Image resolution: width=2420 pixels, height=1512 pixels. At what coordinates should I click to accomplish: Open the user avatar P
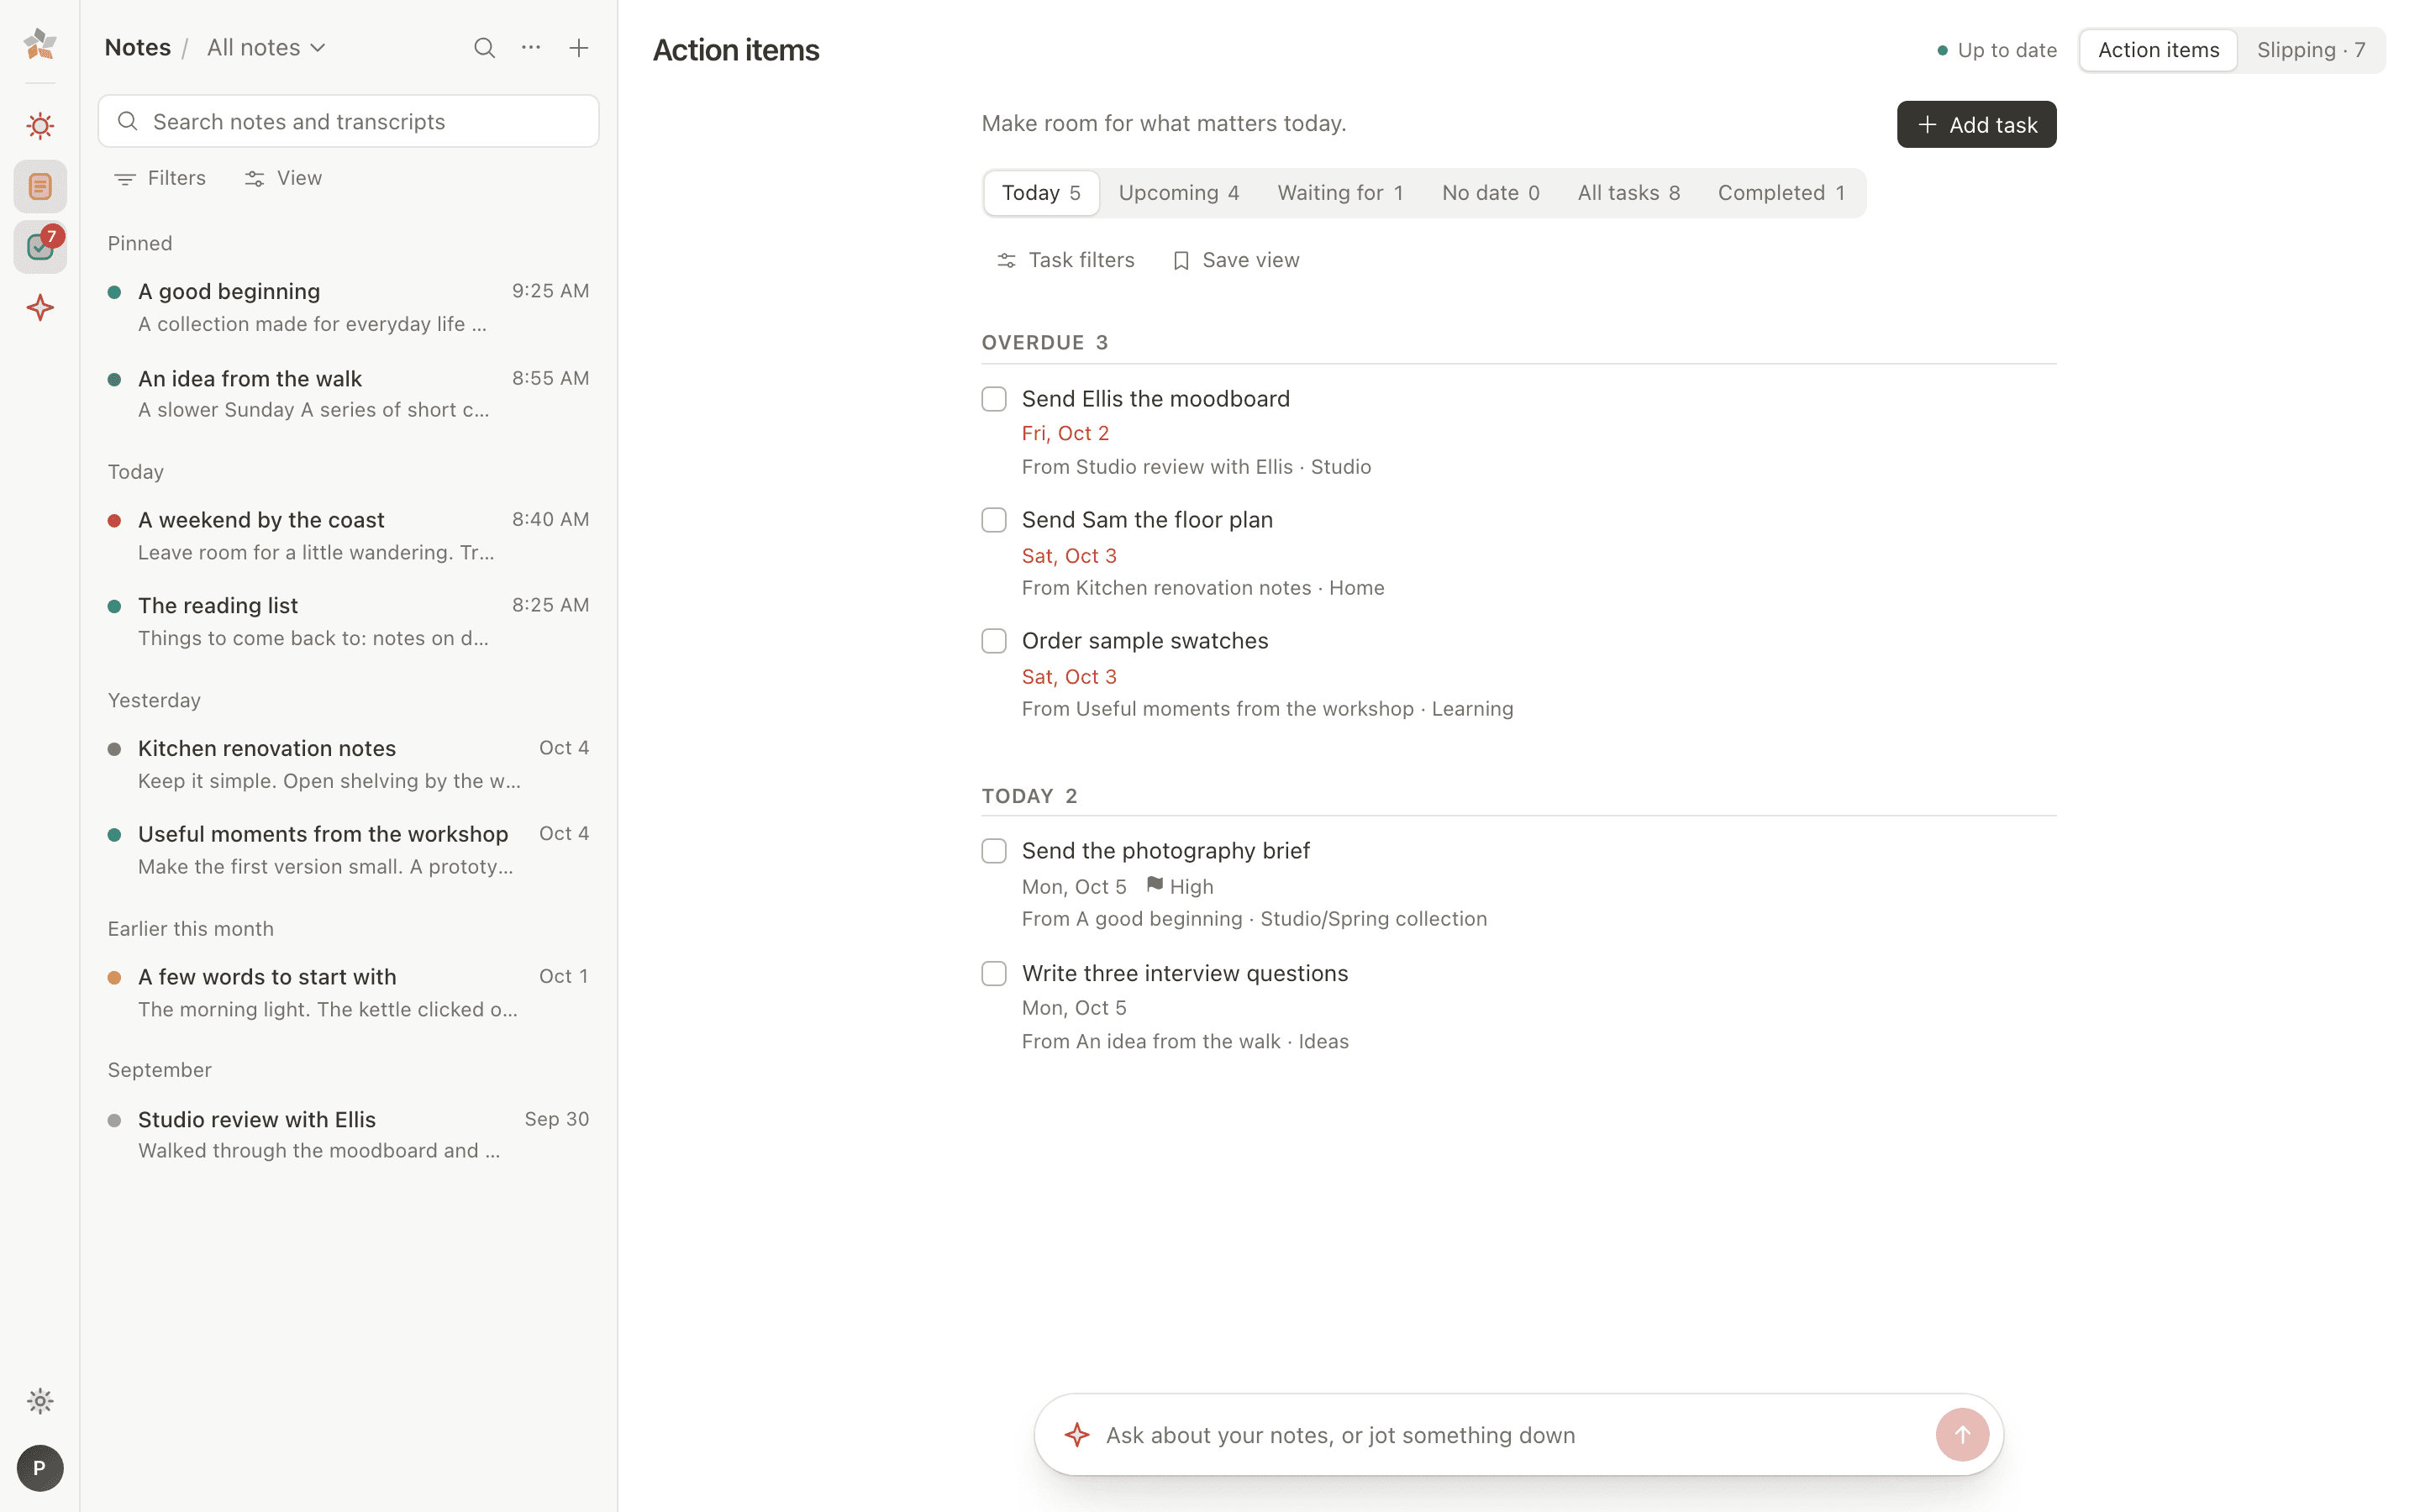pos(40,1468)
